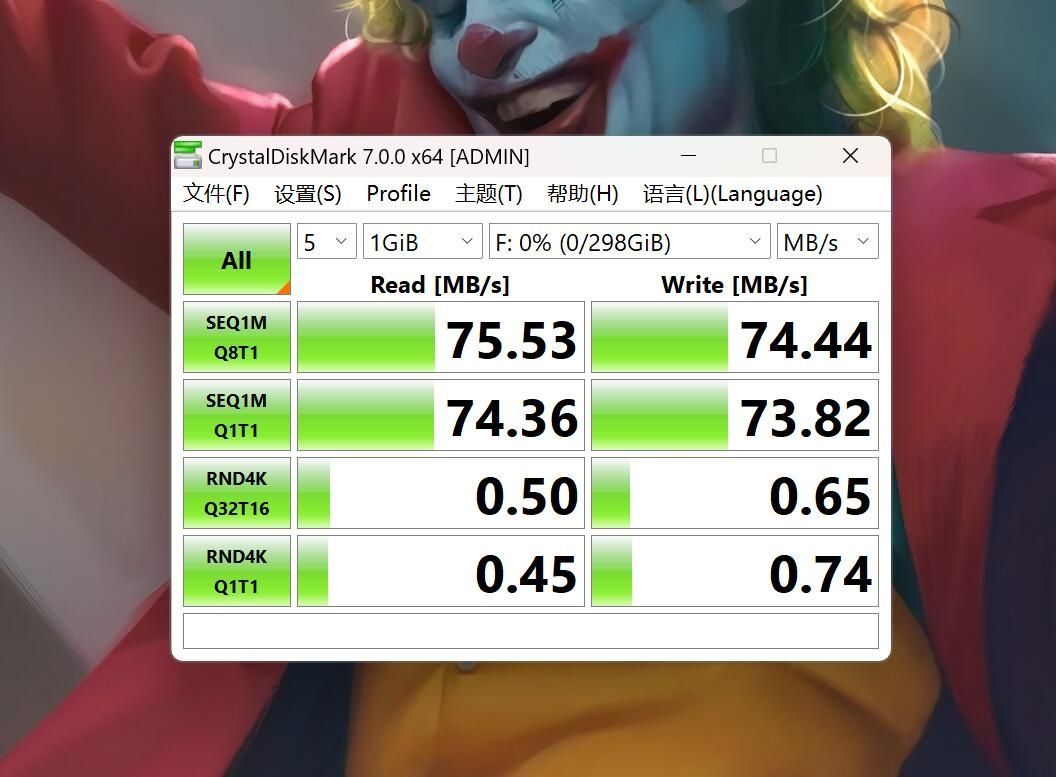This screenshot has height=777, width=1056.
Task: Click the 0.65 random write result
Action: (735, 494)
